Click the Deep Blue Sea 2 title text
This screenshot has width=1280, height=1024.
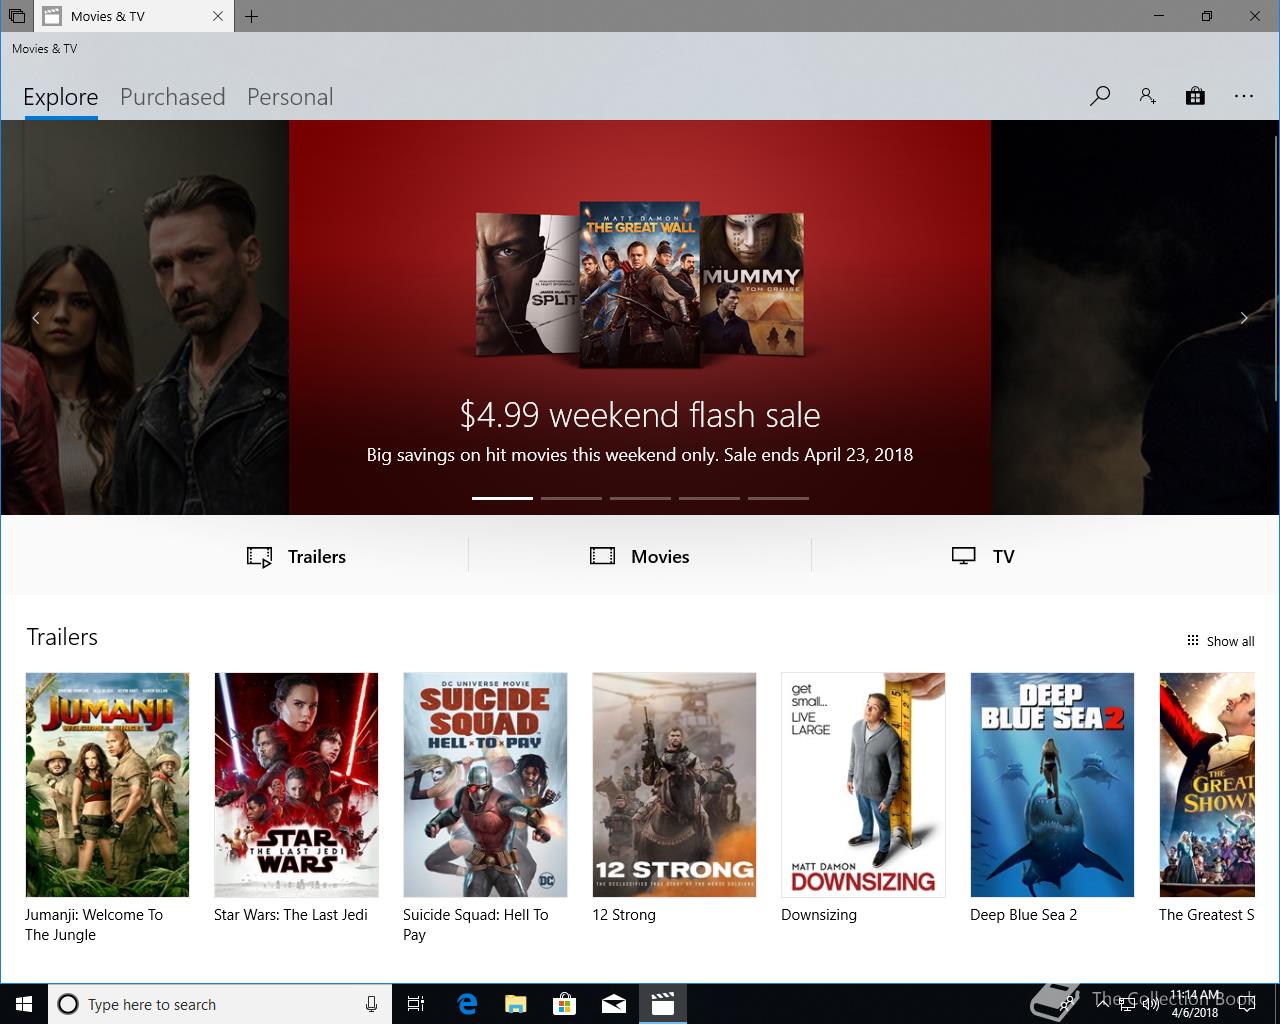click(1023, 915)
